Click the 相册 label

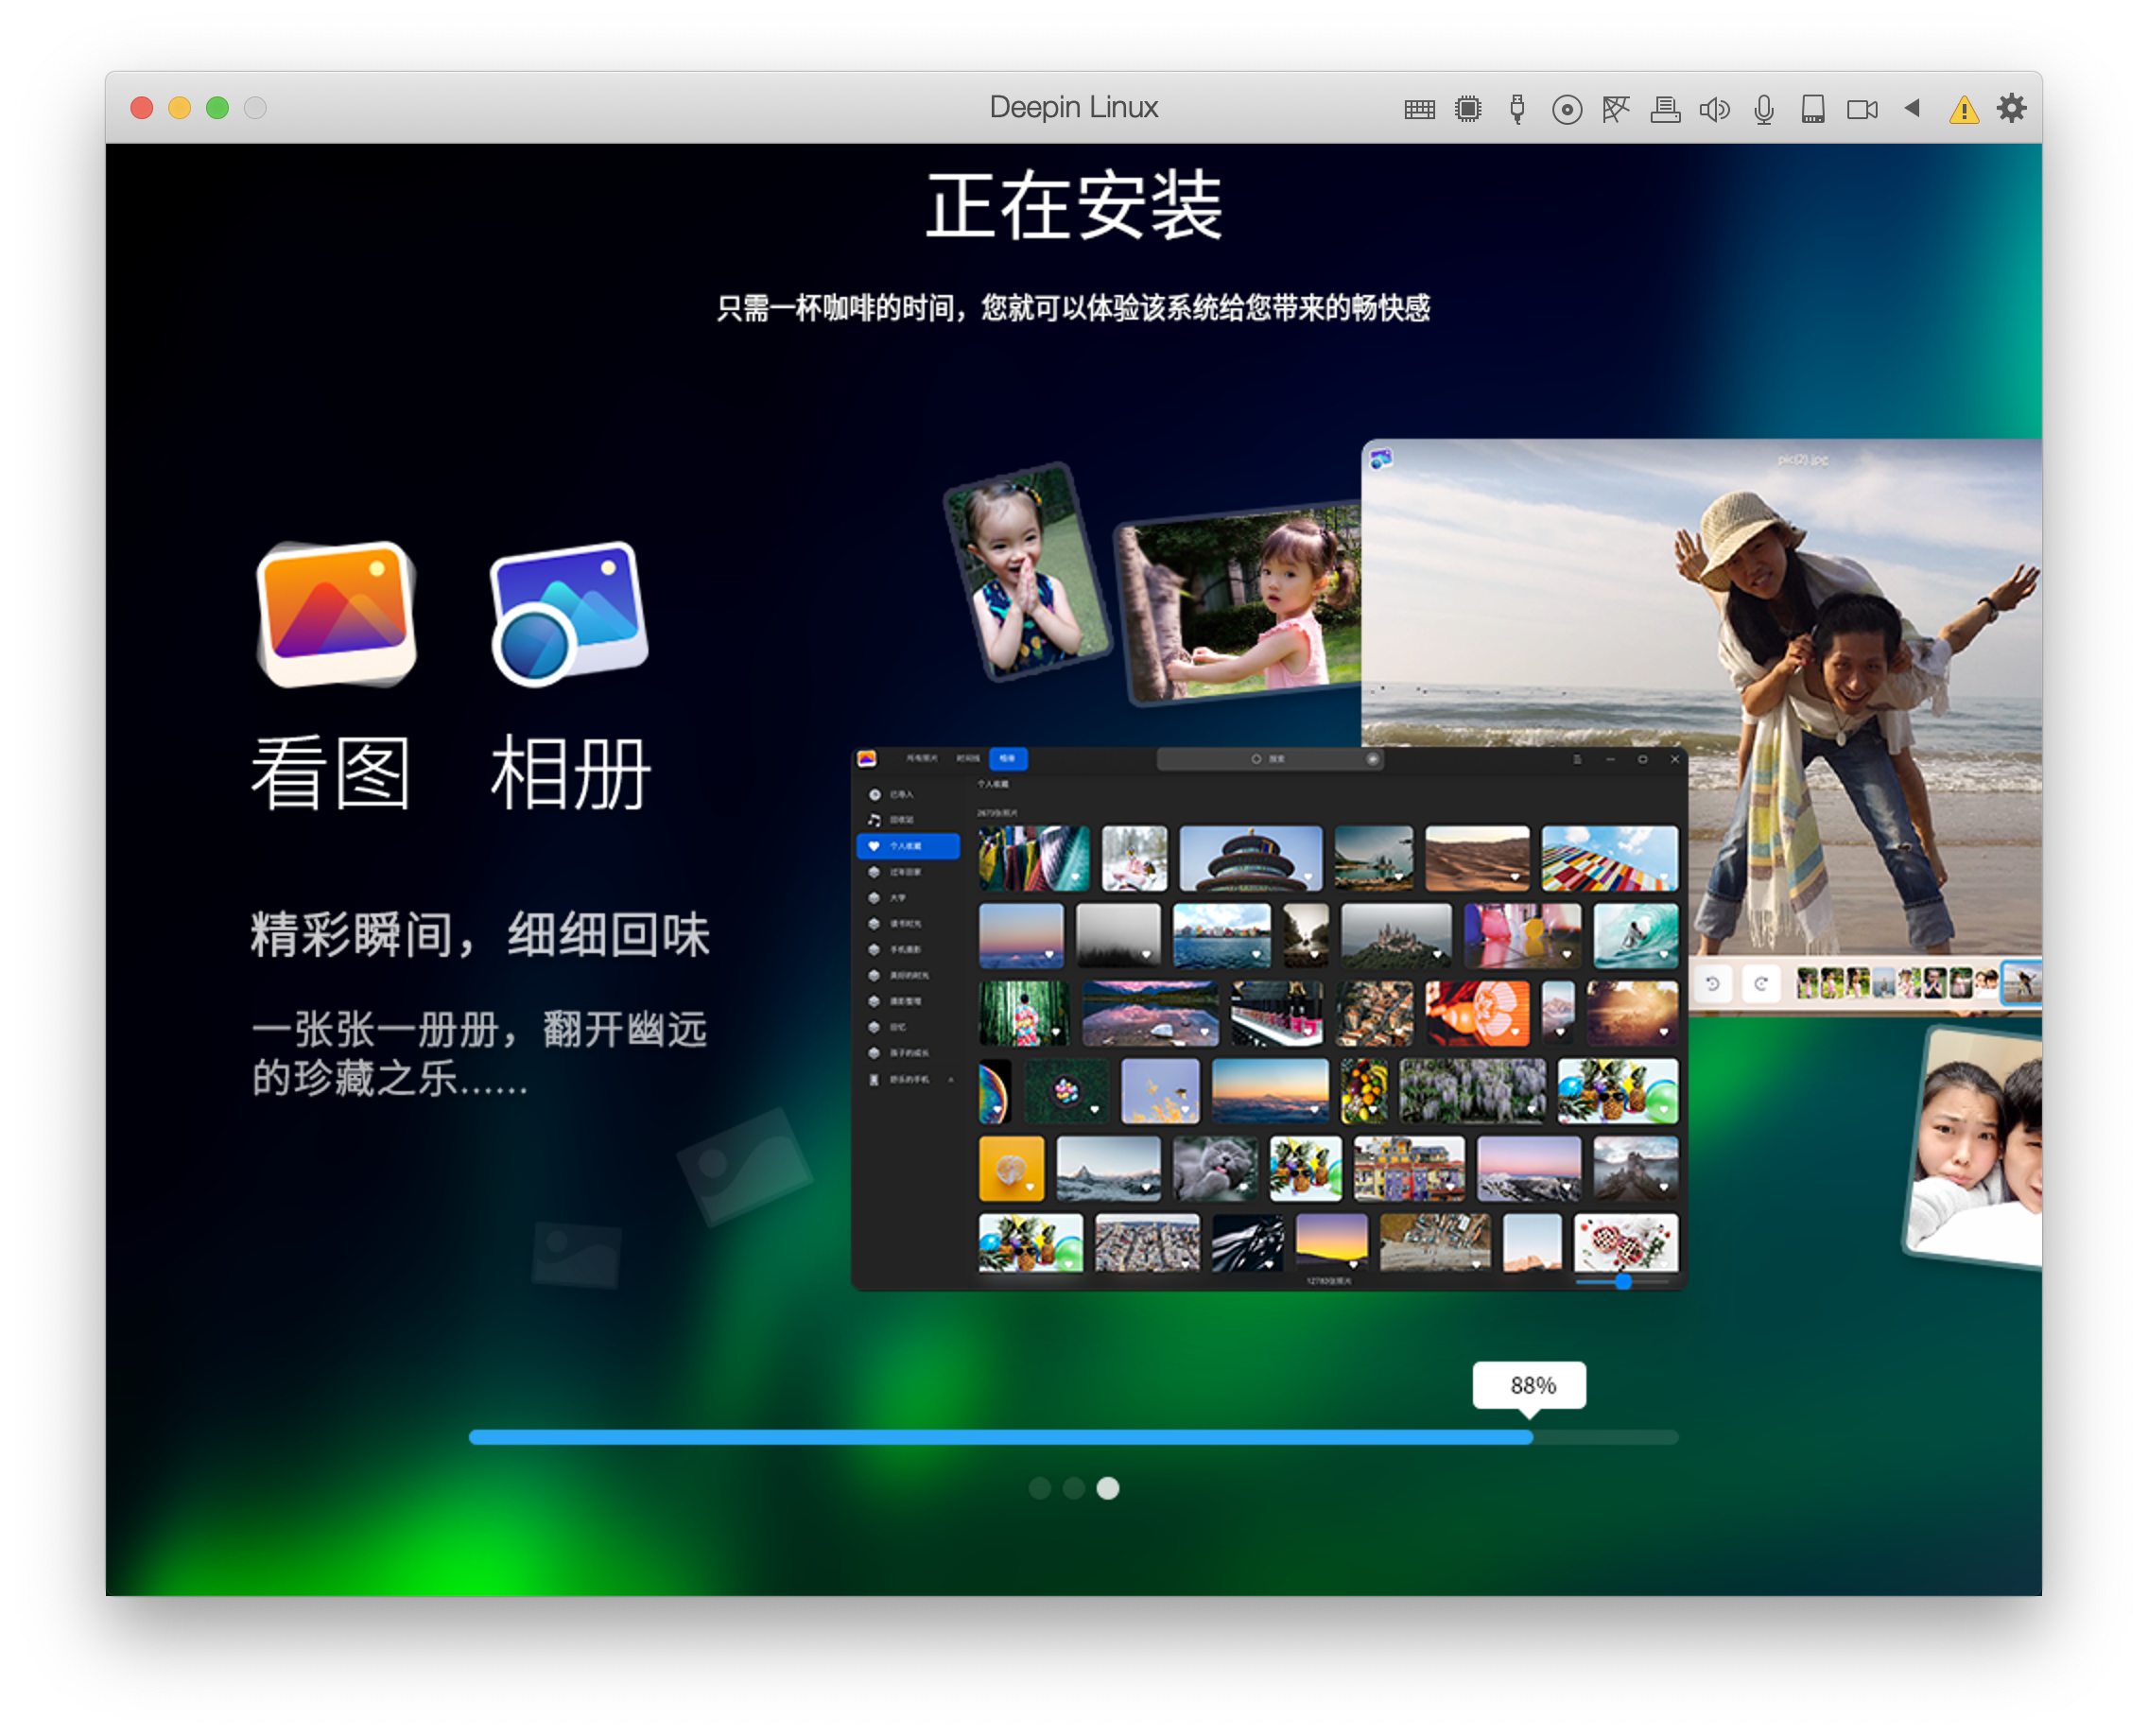(x=570, y=772)
